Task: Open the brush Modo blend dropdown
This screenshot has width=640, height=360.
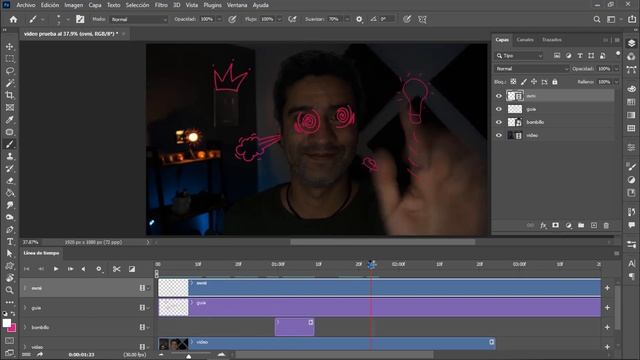Action: (x=139, y=19)
